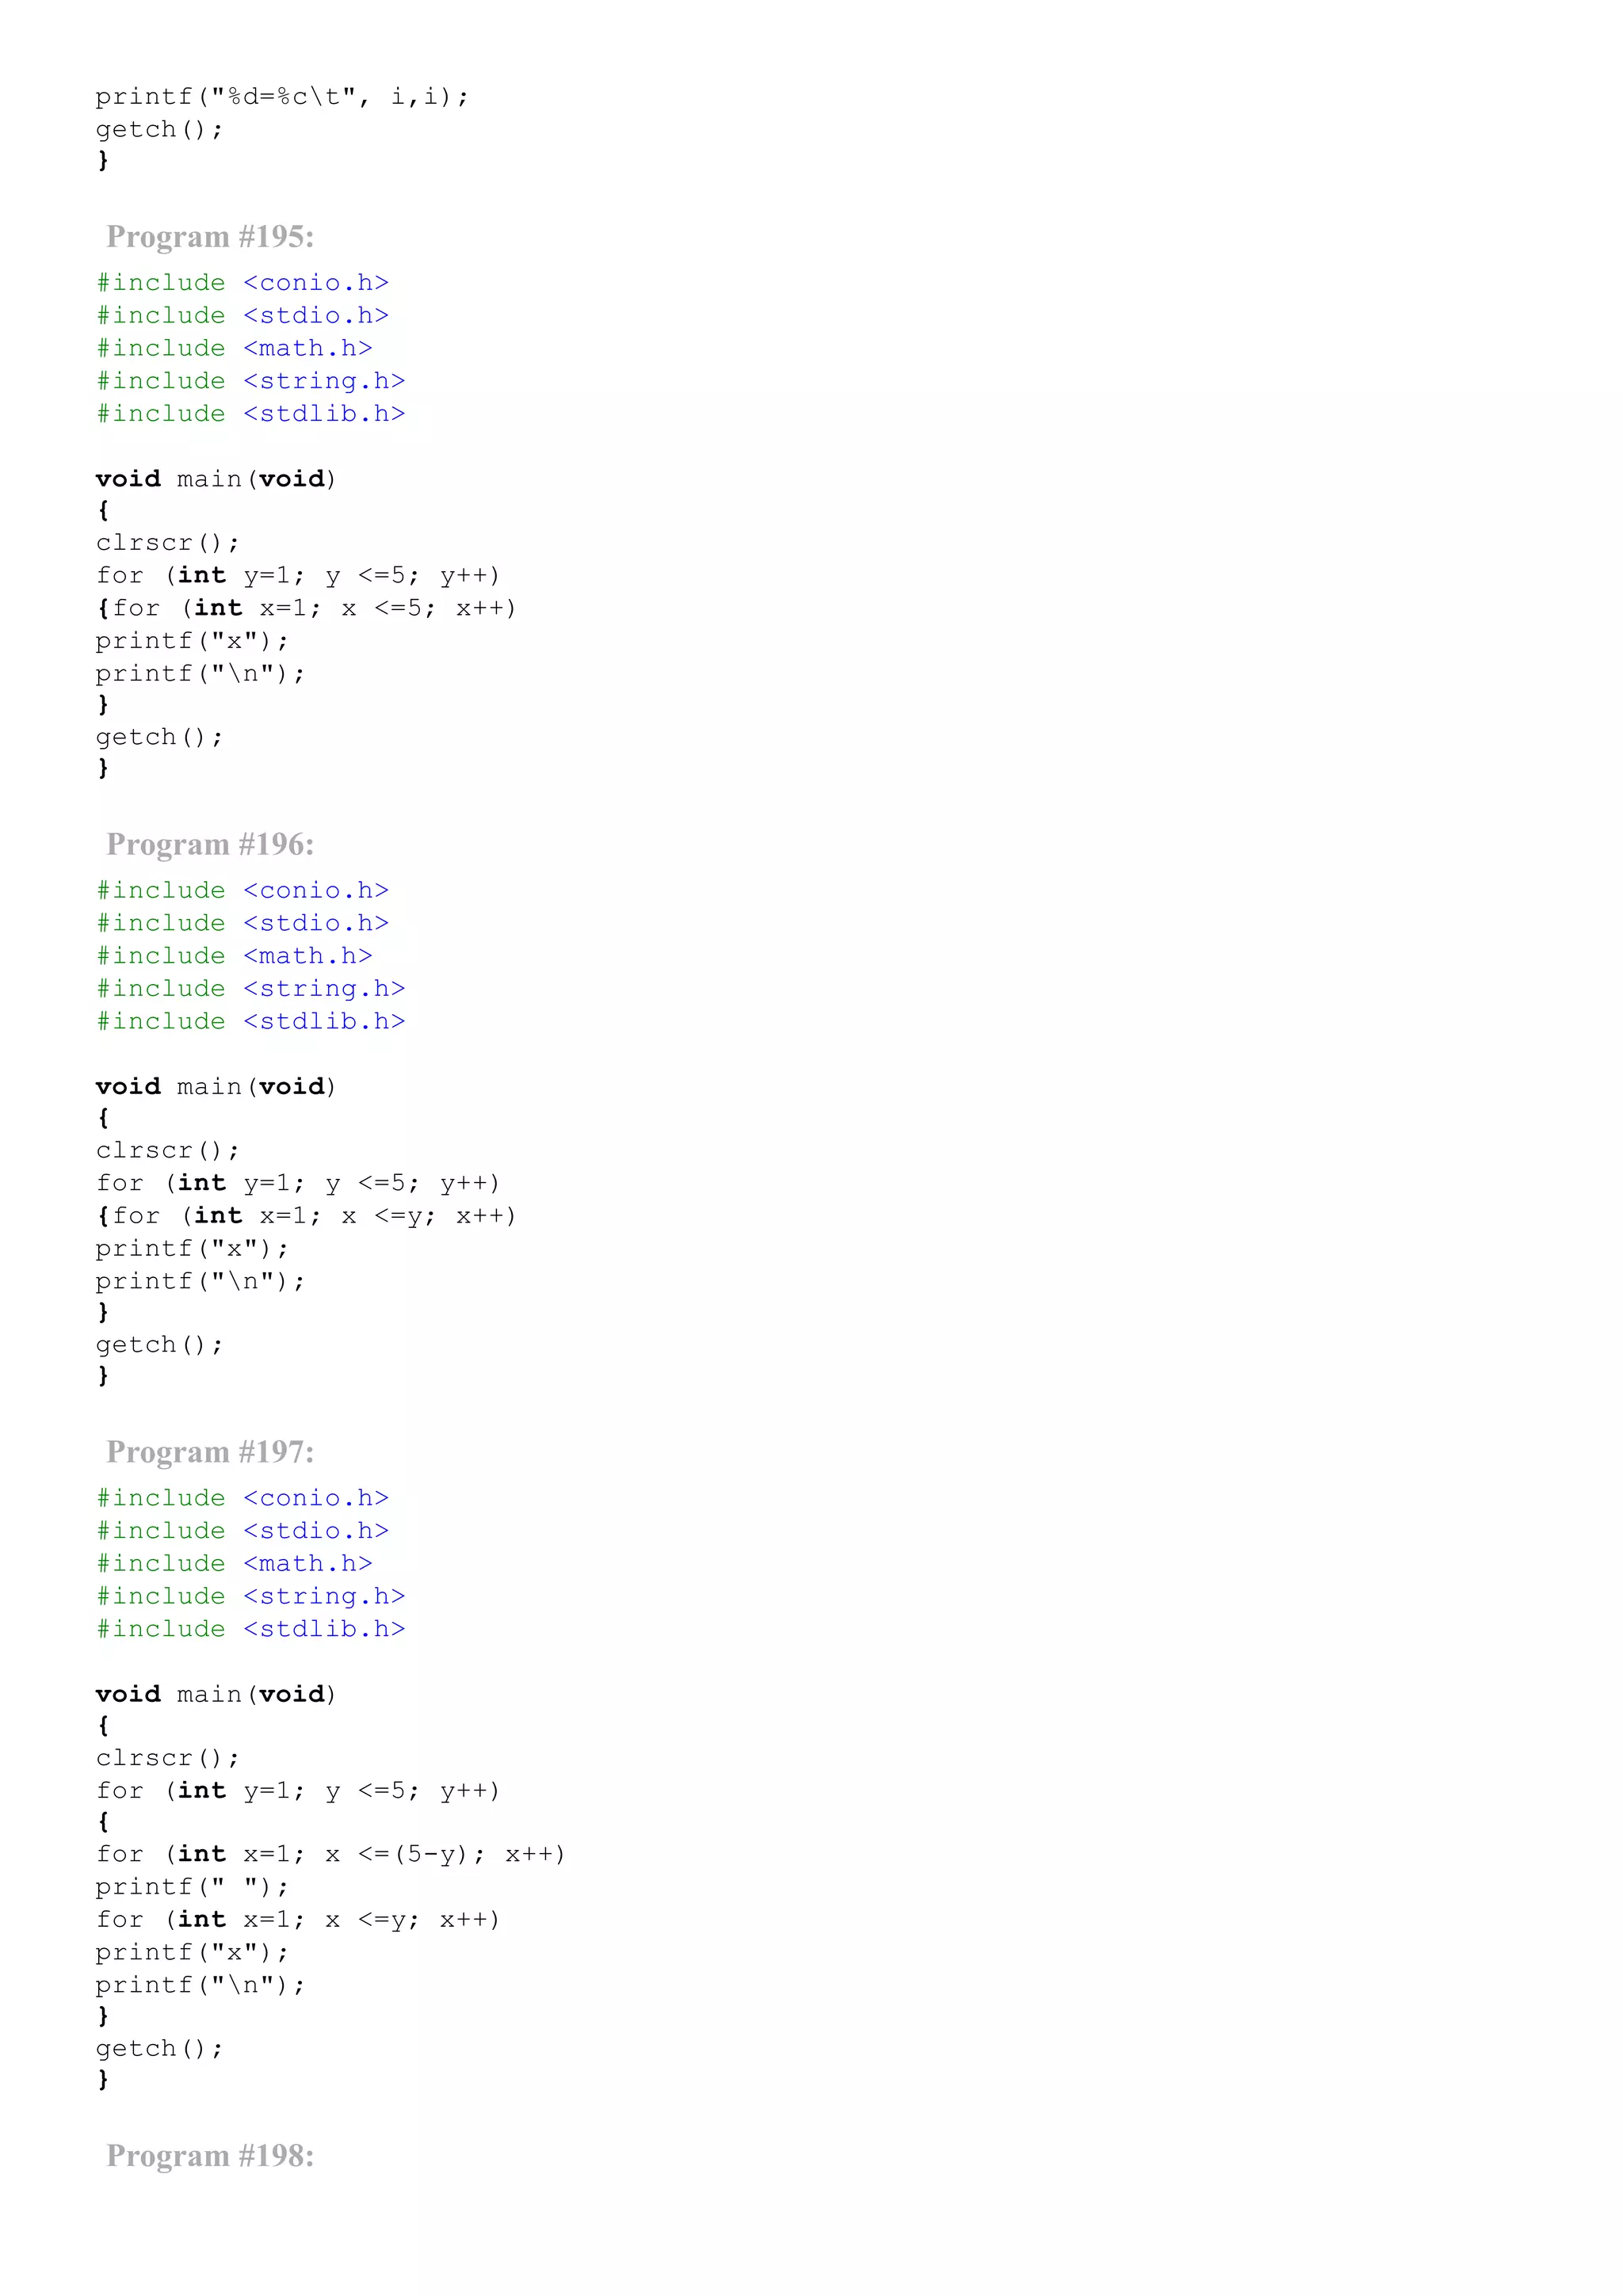
Task: Click printf("x"); in Program #195
Action: [192, 641]
